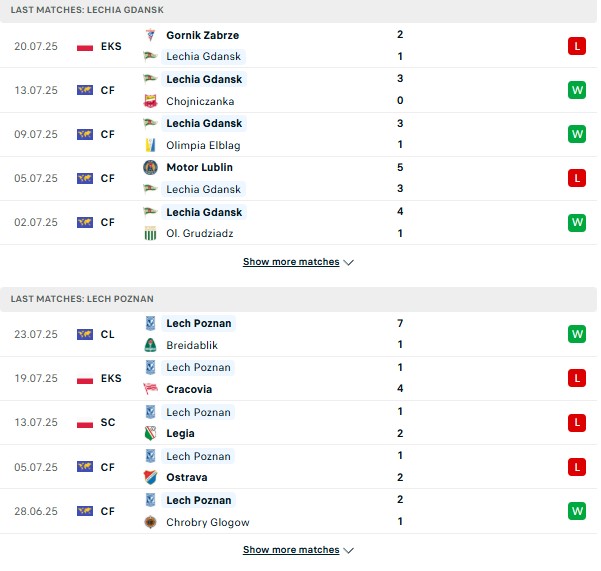
Task: Select the Last Matches: Lech Poznan header
Action: pyautogui.click(x=298, y=299)
